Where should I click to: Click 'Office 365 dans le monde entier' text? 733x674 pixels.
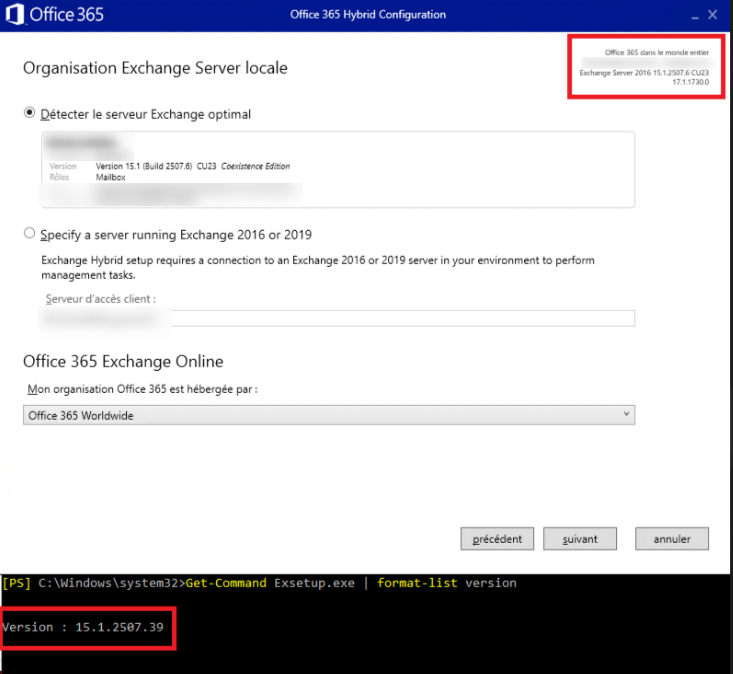coord(657,52)
